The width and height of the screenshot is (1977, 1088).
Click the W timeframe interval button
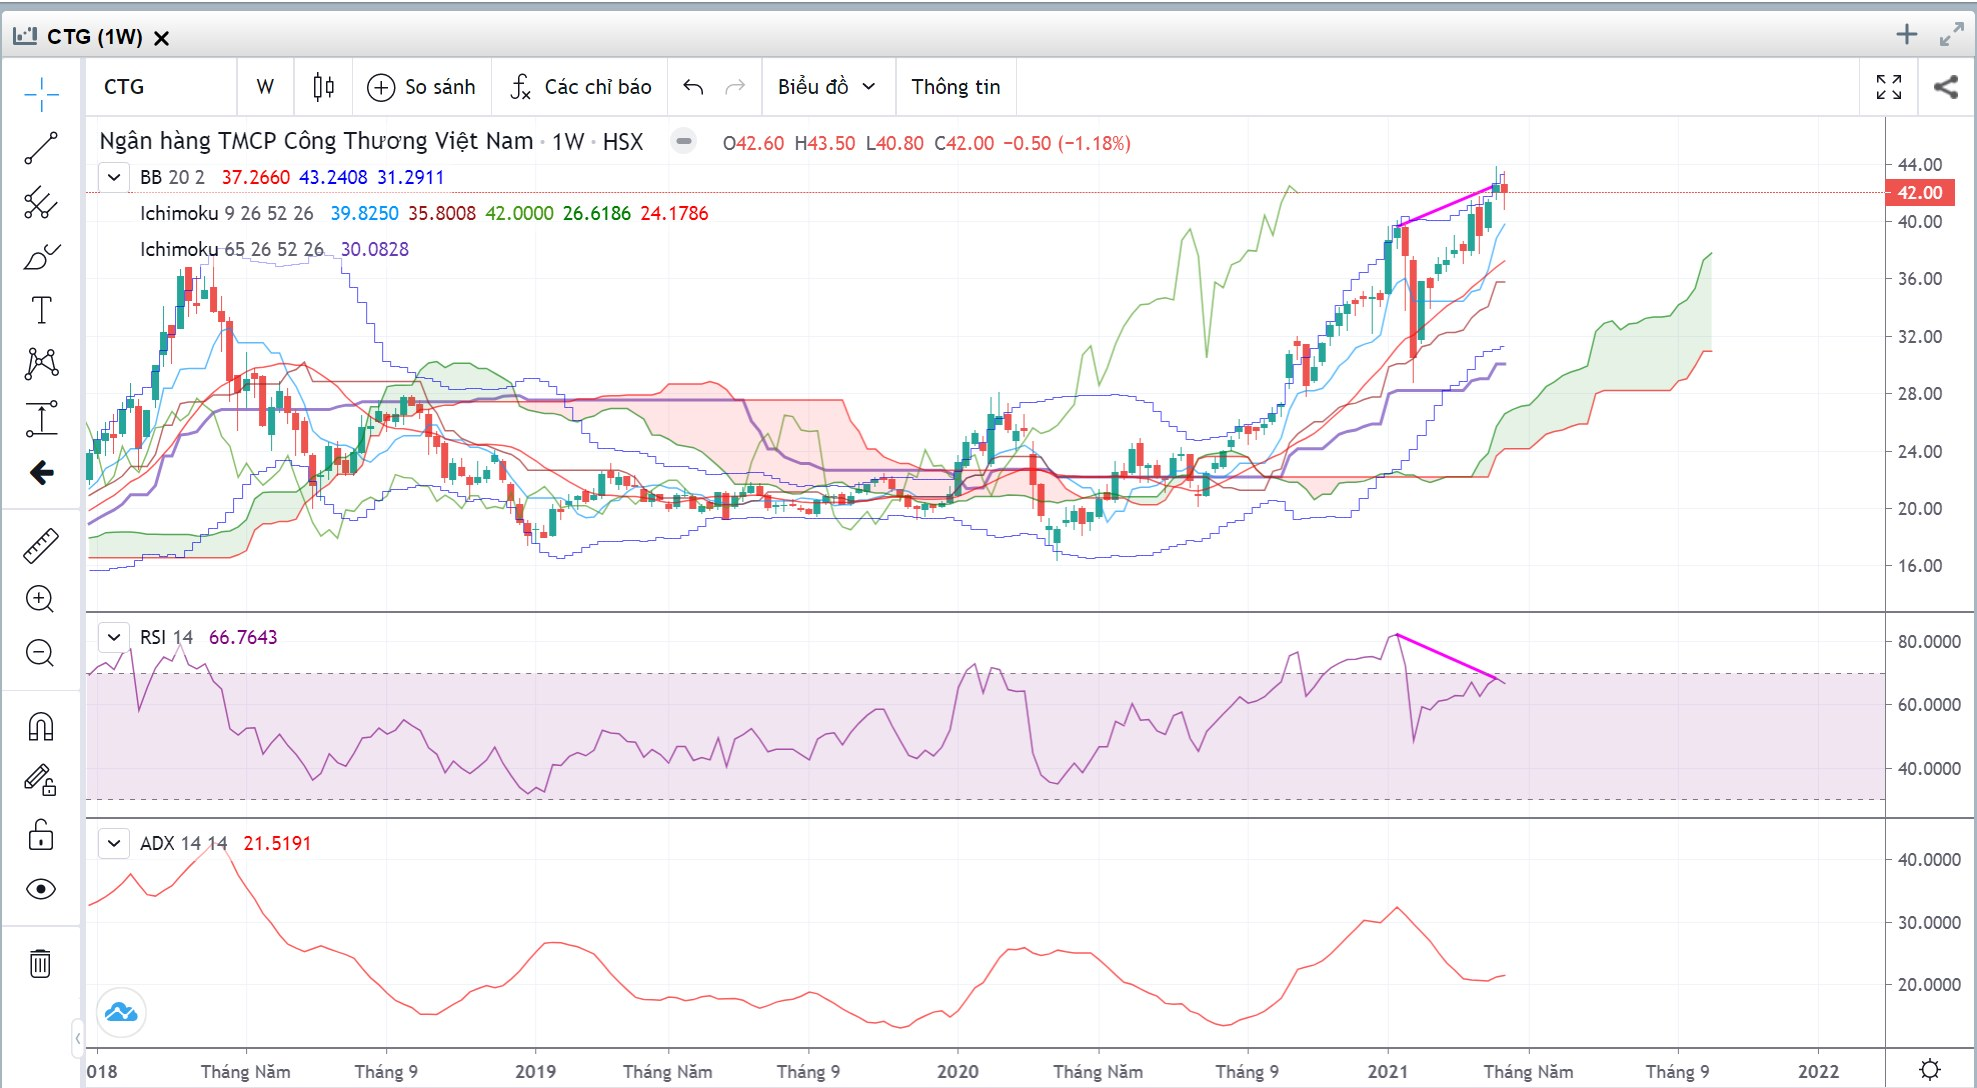[x=265, y=87]
